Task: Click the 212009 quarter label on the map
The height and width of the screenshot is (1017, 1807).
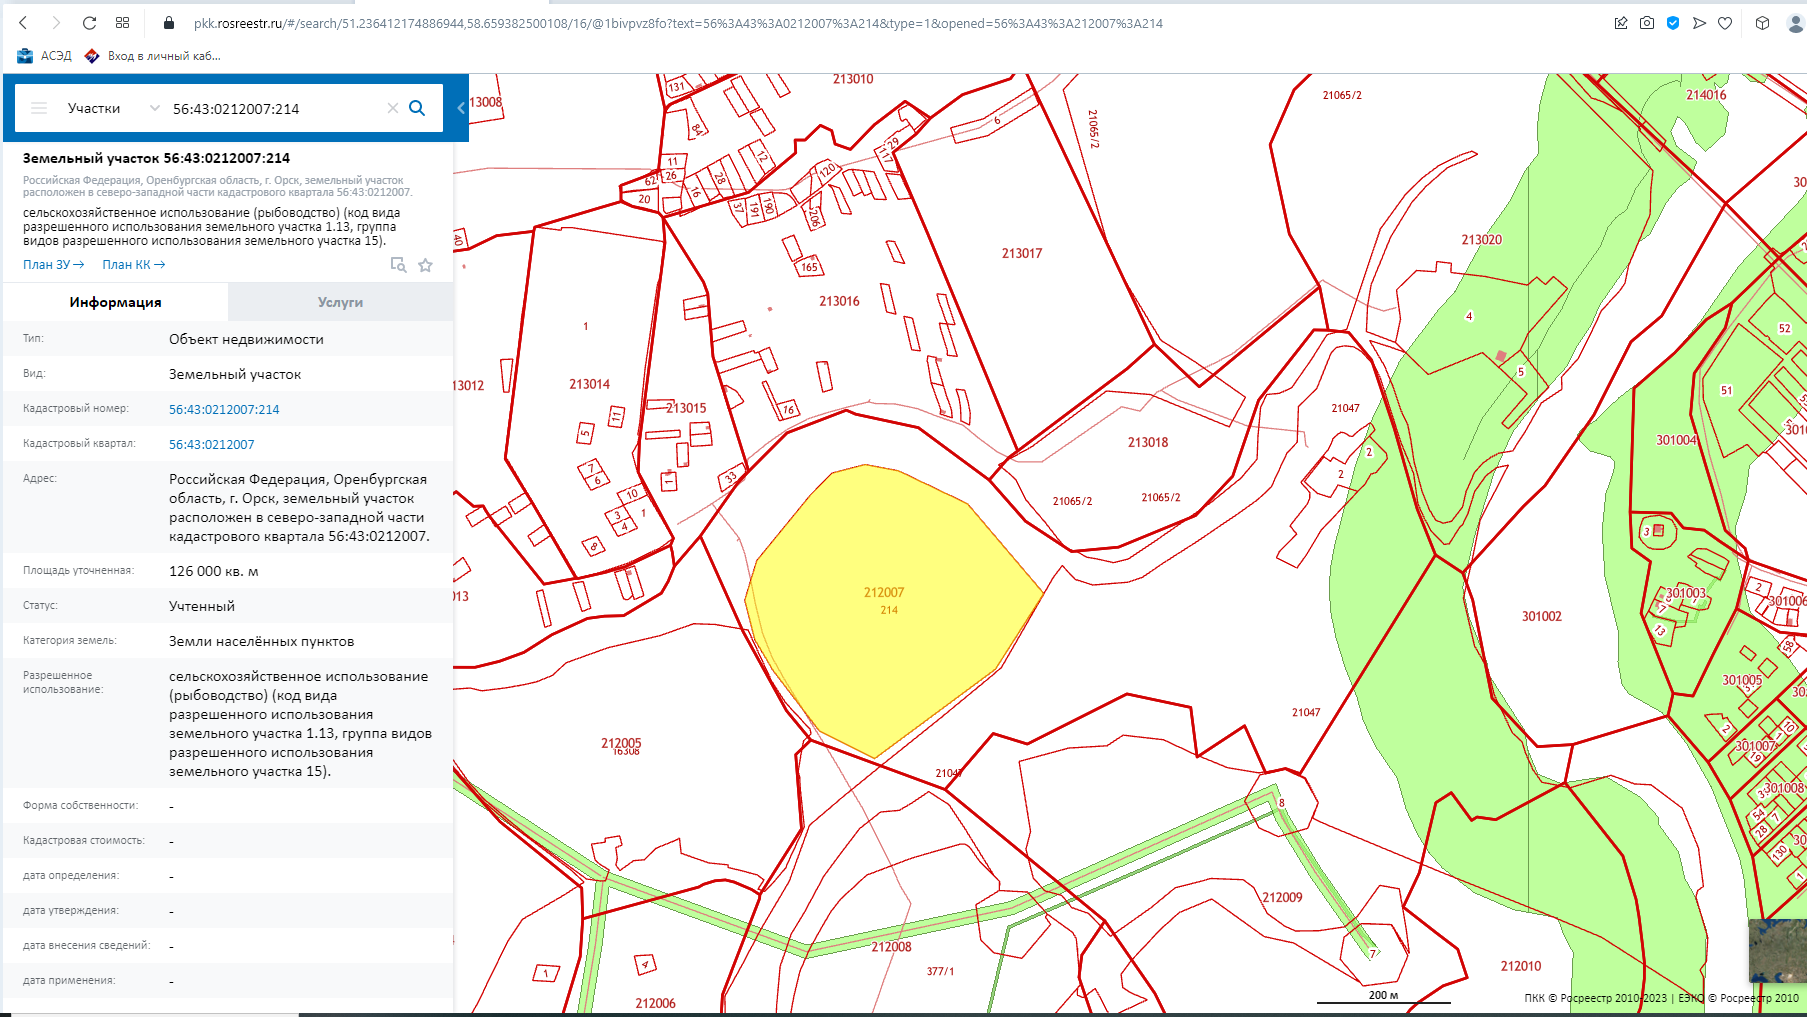Action: 1282,897
